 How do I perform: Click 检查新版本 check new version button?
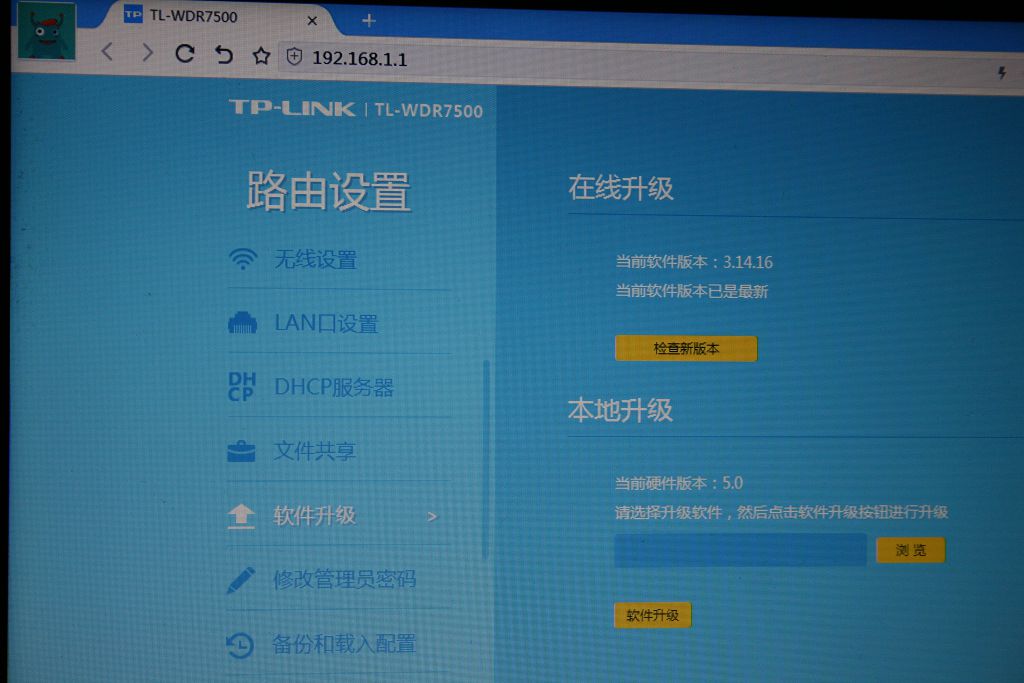coord(686,349)
